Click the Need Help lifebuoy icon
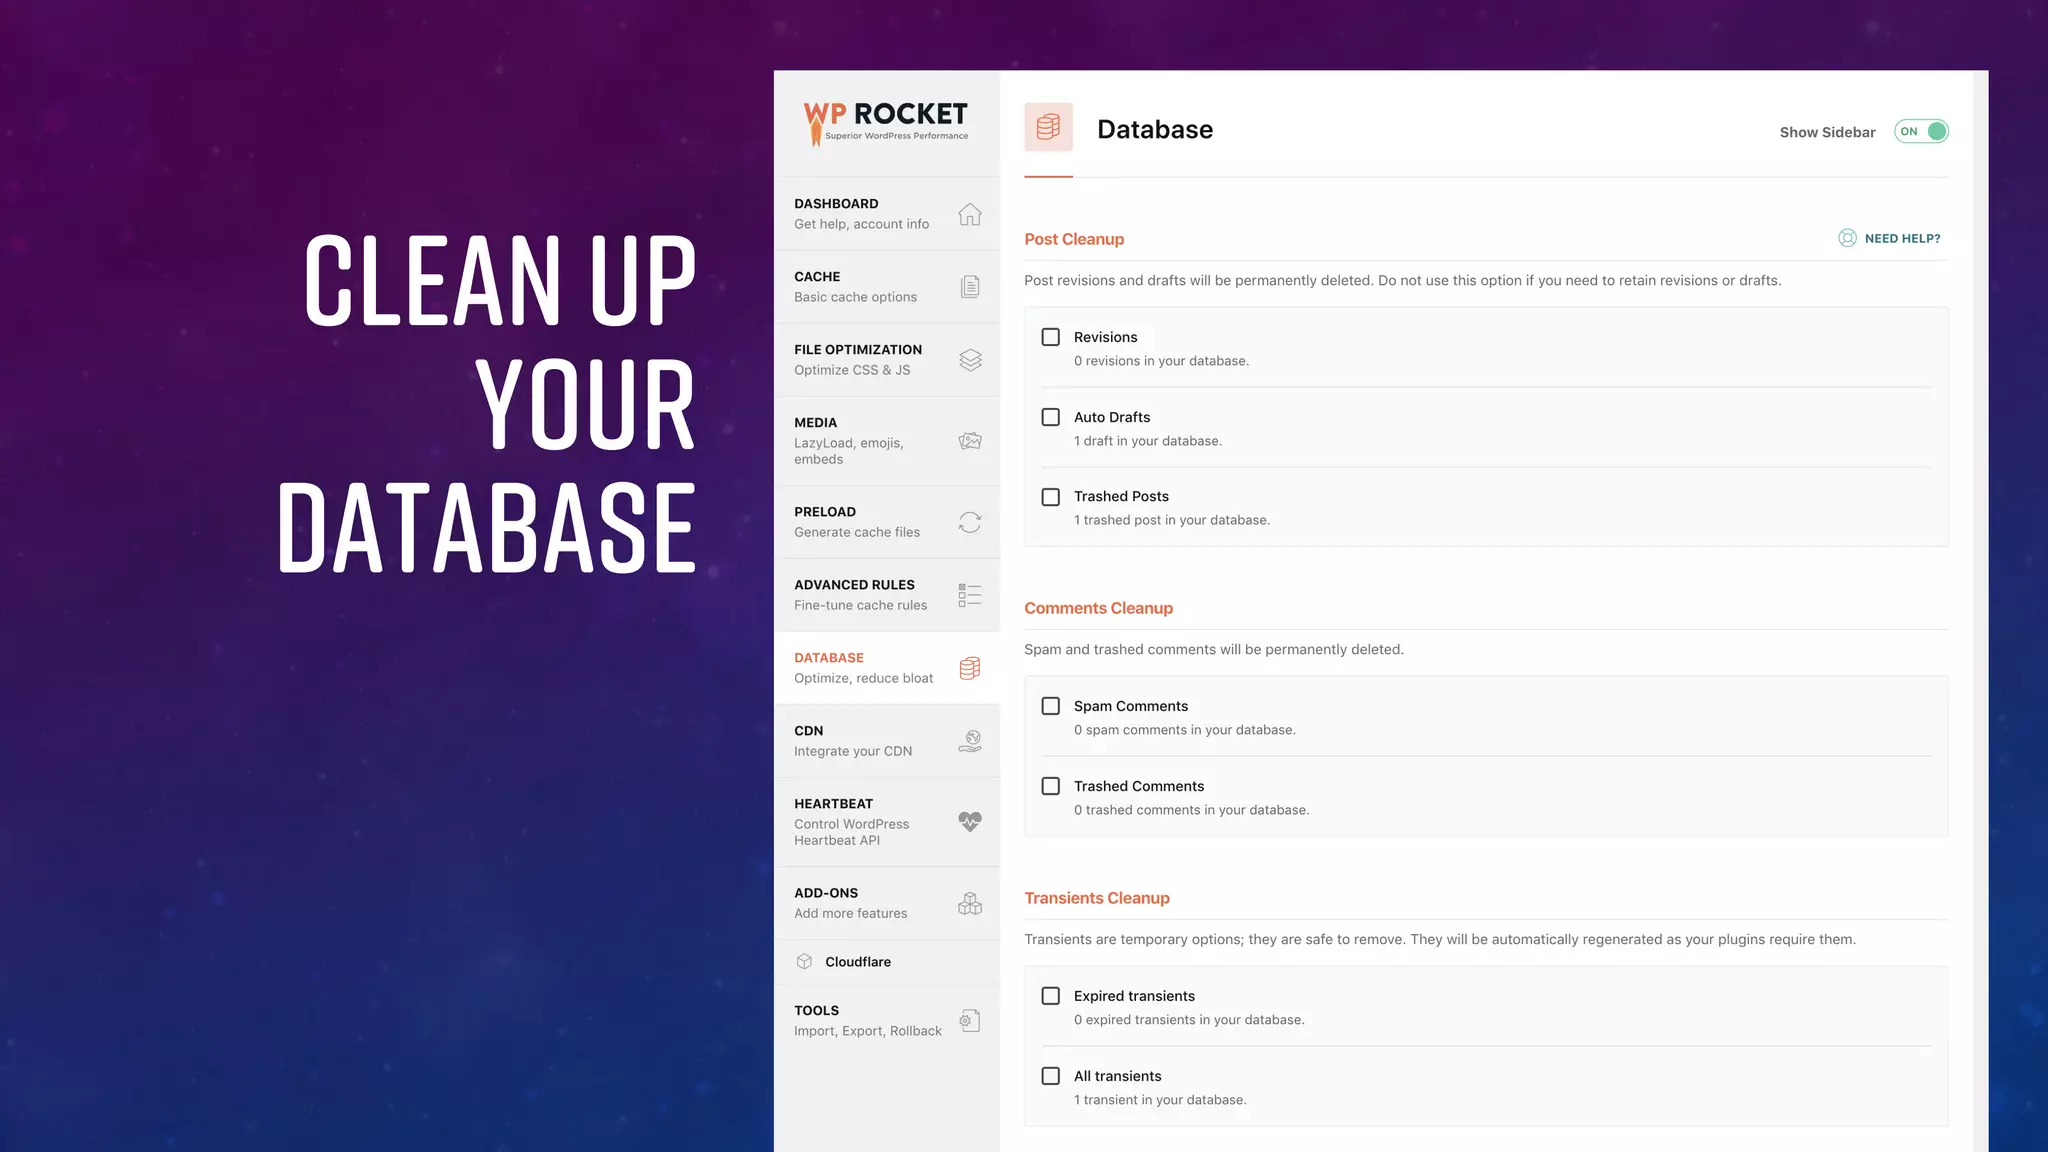Screen dimensions: 2048x1152 (1847, 238)
